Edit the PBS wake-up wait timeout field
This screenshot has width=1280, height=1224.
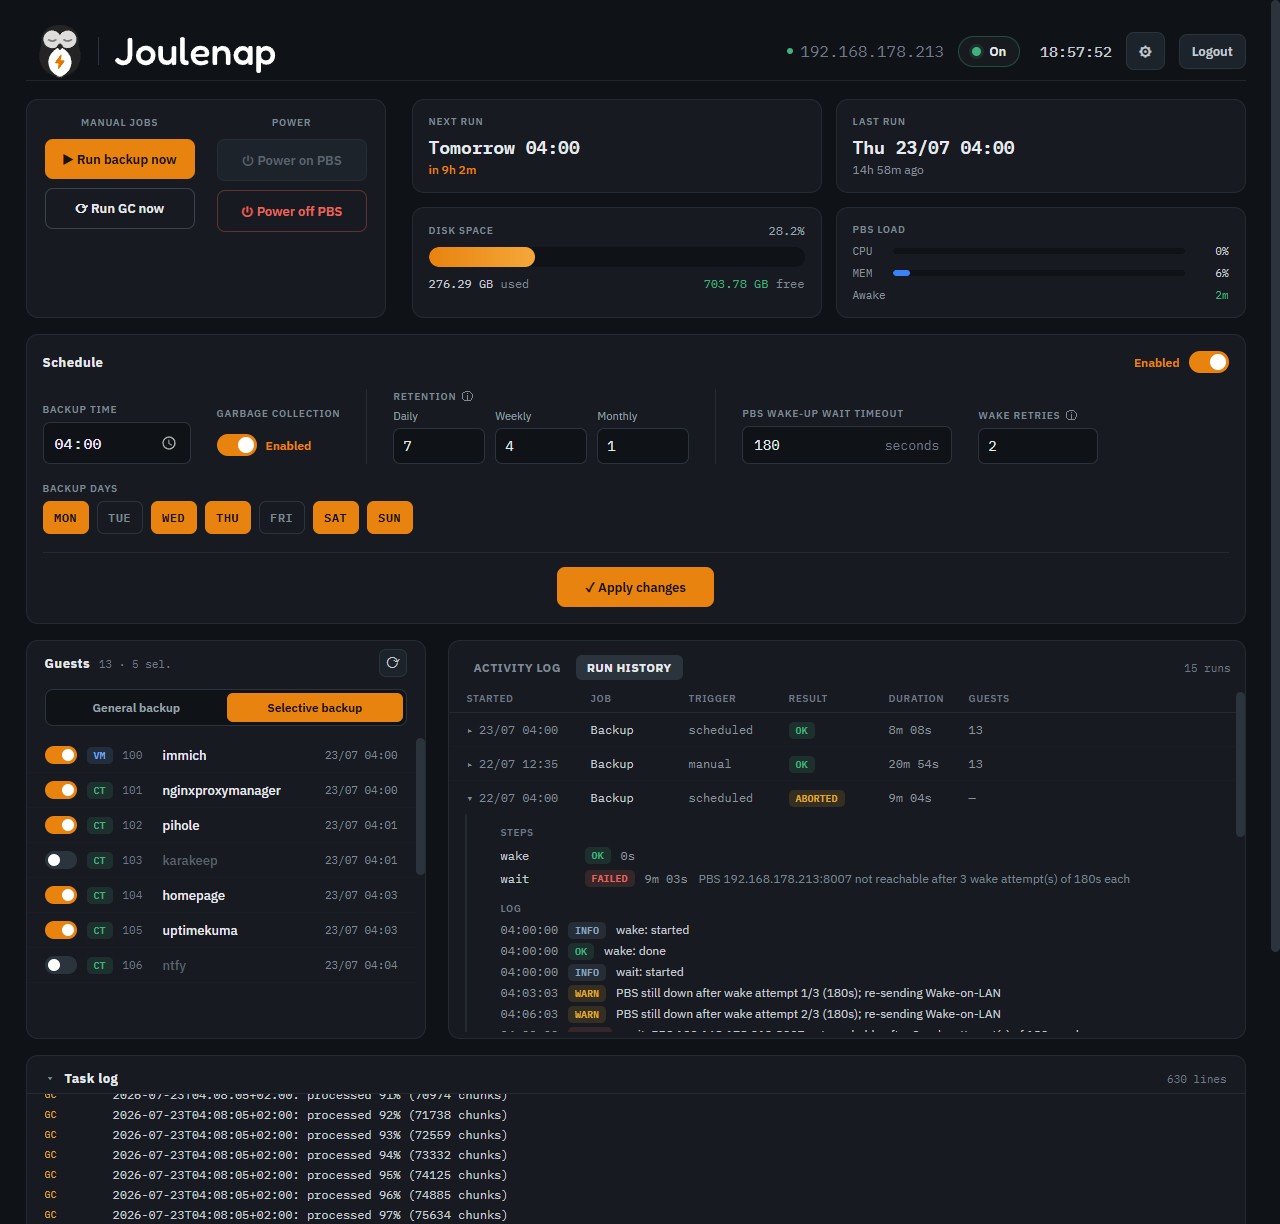847,446
